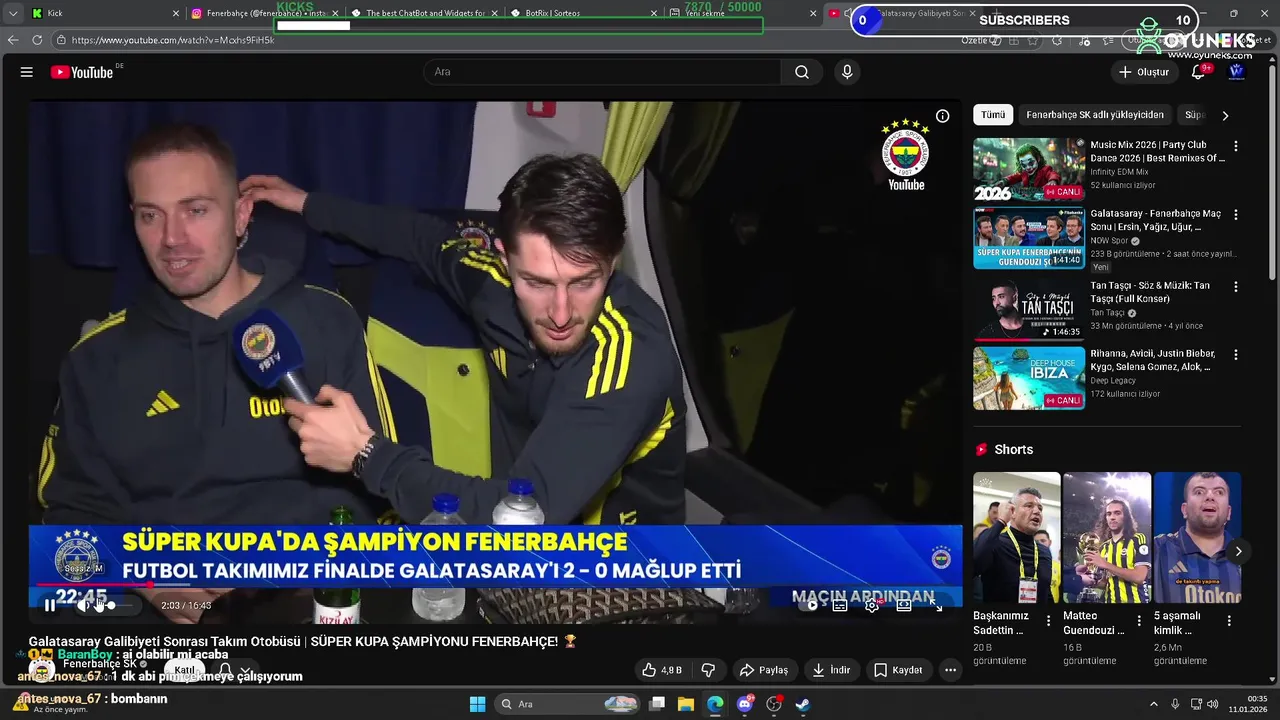
Task: Open Başkanımız Sadettin short
Action: pos(1017,538)
